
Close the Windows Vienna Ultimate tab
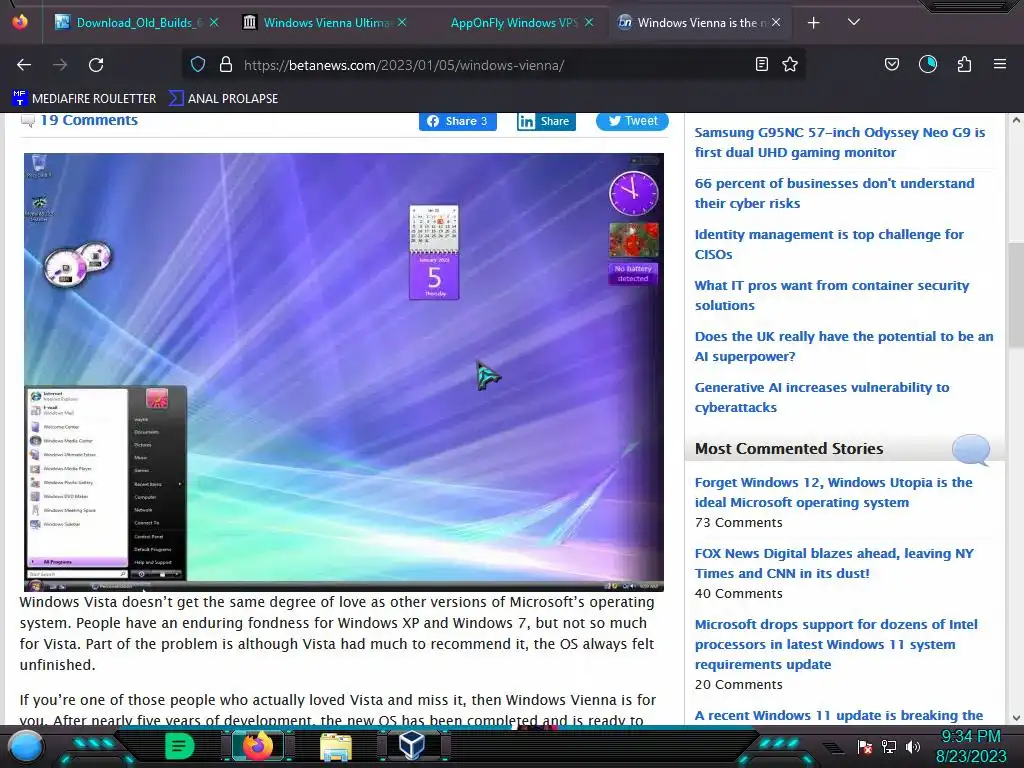[x=402, y=22]
